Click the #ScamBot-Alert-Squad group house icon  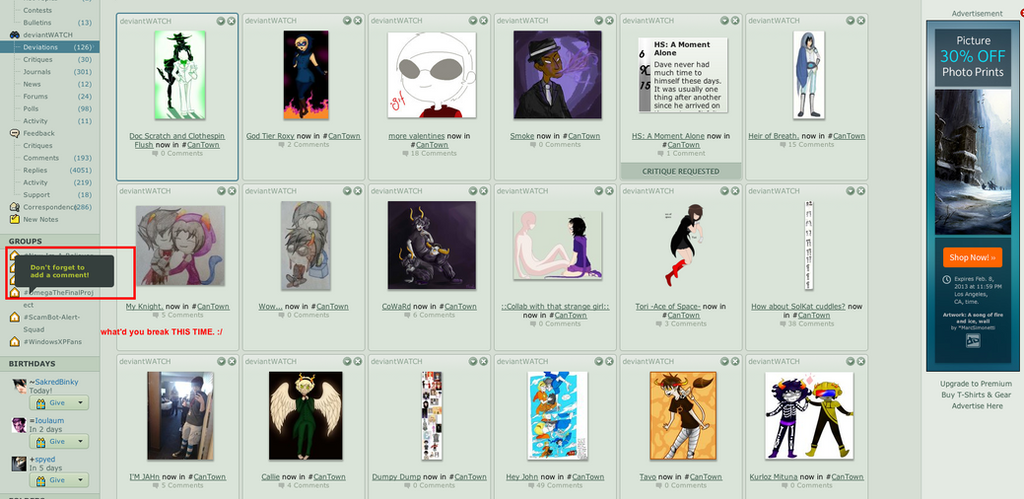pyautogui.click(x=14, y=317)
